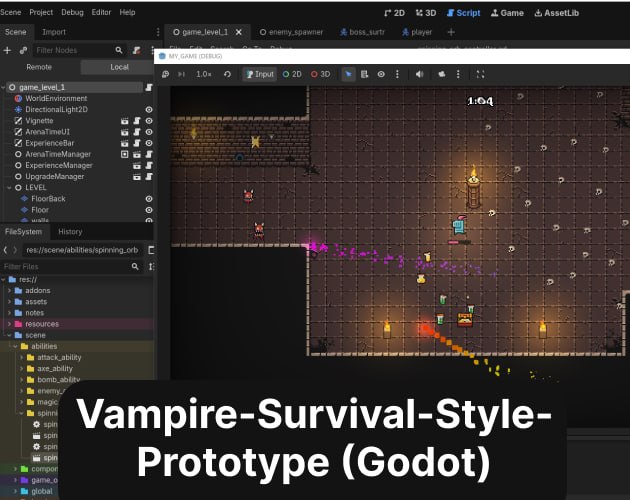Toggle fullscreen for embedded game view

pos(481,74)
